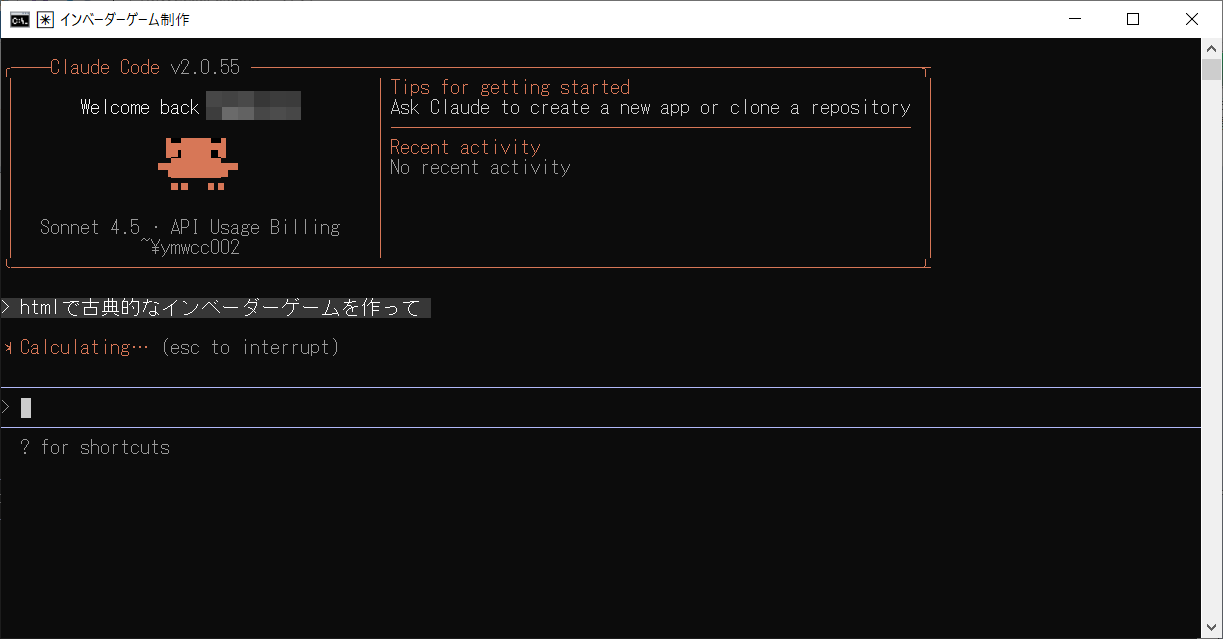The height and width of the screenshot is (639, 1223).
Task: Open the cmd system menu icon
Action: (19, 19)
